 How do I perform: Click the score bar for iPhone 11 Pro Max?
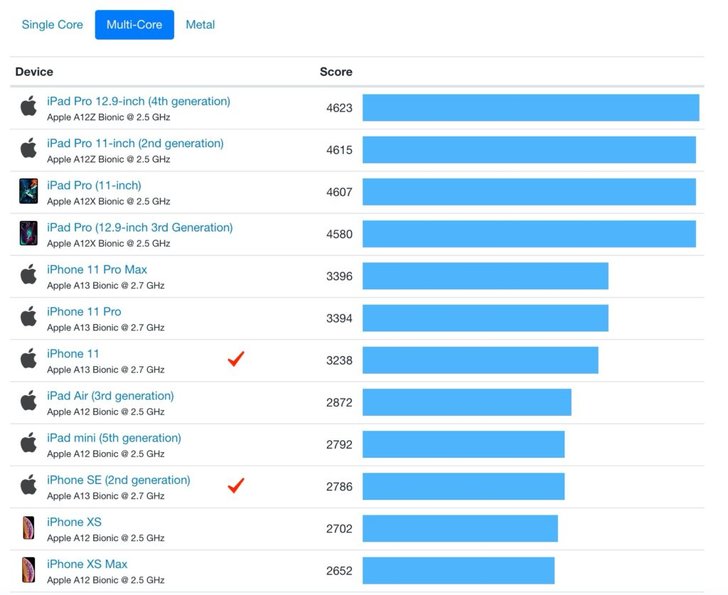(x=486, y=276)
